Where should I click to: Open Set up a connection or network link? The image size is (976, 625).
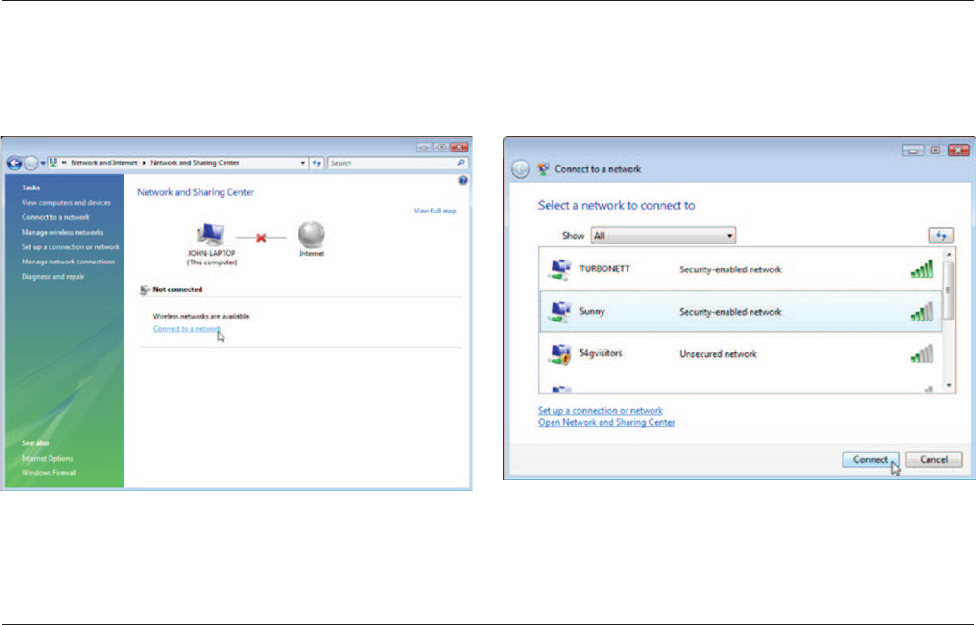coord(600,411)
